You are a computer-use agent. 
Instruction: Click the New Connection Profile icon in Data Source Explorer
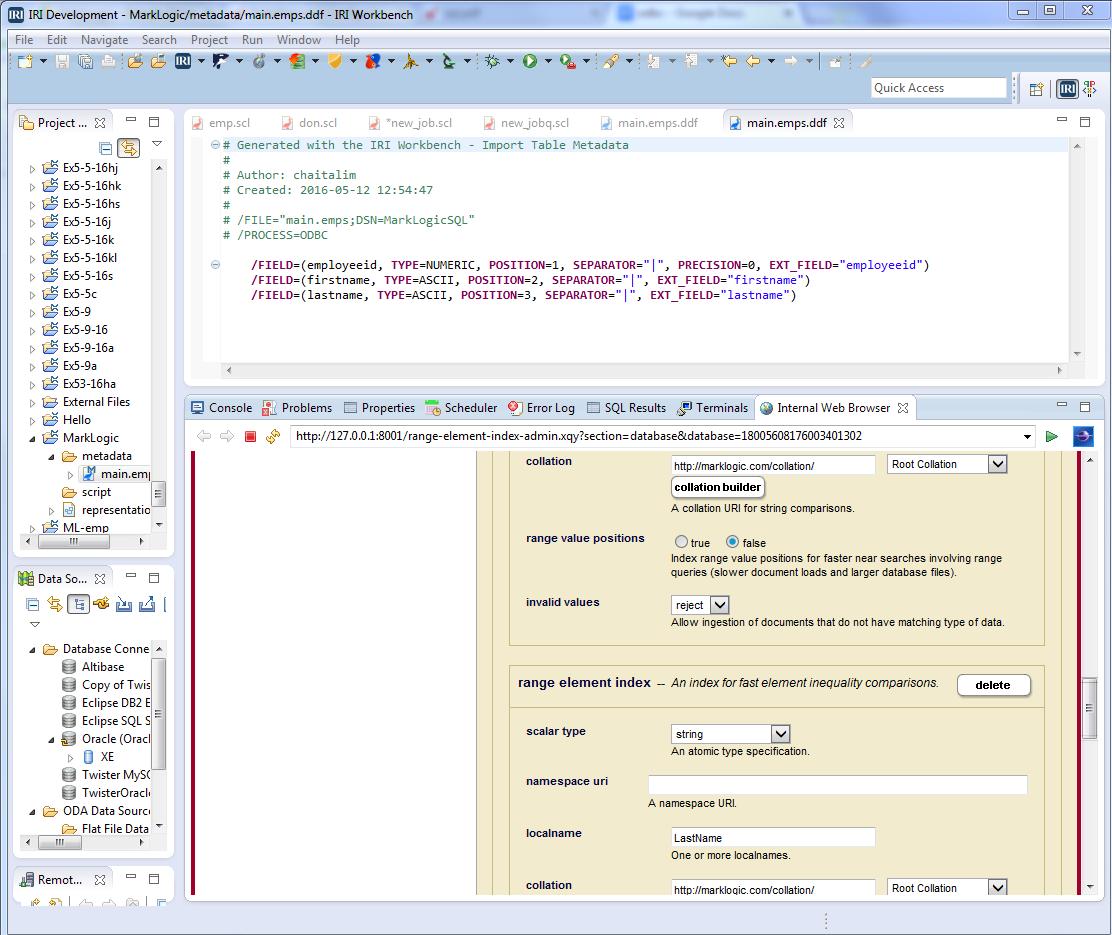point(101,604)
